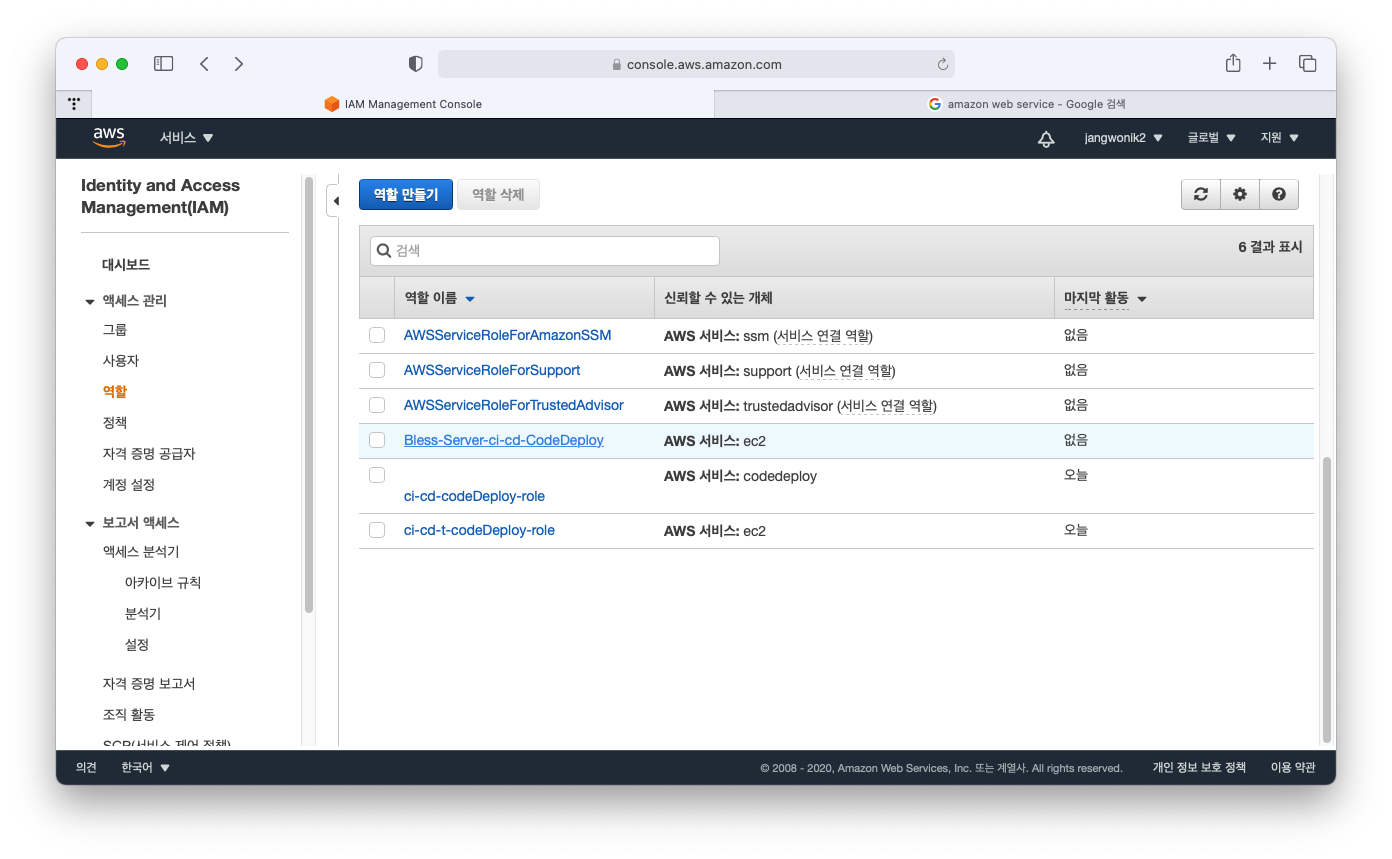The height and width of the screenshot is (859, 1392).
Task: Open the Safari share icon
Action: point(1233,63)
